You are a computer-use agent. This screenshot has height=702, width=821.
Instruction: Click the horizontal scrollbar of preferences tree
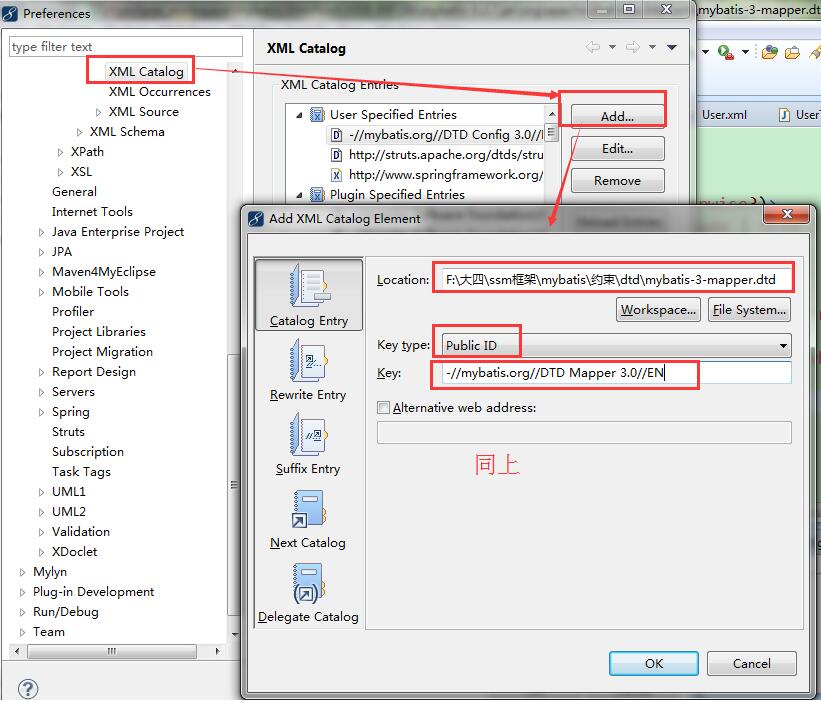112,651
